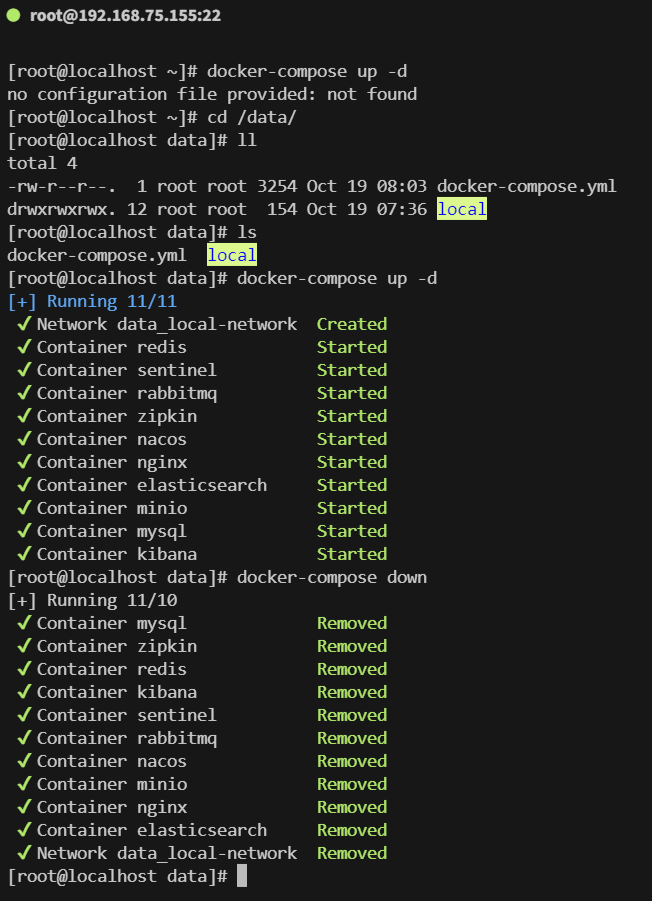Viewport: 652px width, 901px height.
Task: Click the checkmark beside Container redis Started
Action: [x=24, y=347]
